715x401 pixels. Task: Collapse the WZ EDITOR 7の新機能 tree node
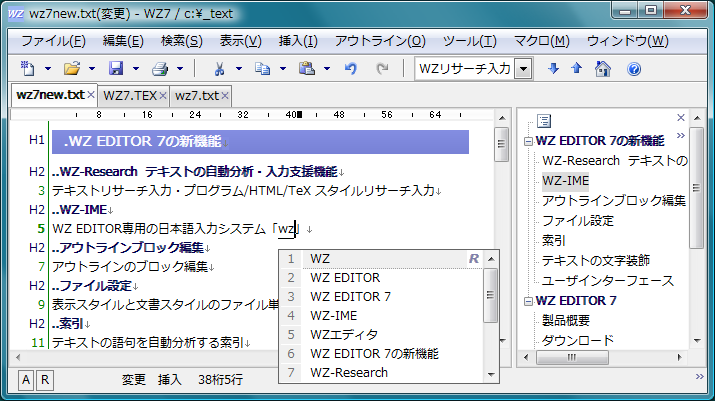click(528, 141)
